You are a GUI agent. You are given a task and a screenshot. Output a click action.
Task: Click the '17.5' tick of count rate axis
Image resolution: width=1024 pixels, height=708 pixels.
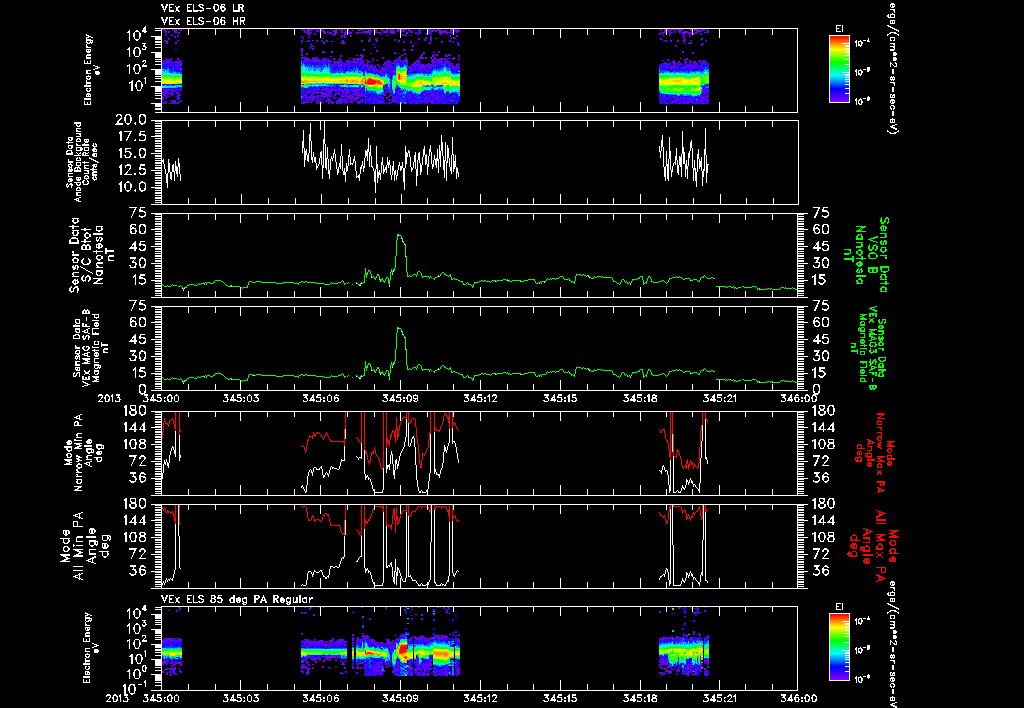click(130, 137)
